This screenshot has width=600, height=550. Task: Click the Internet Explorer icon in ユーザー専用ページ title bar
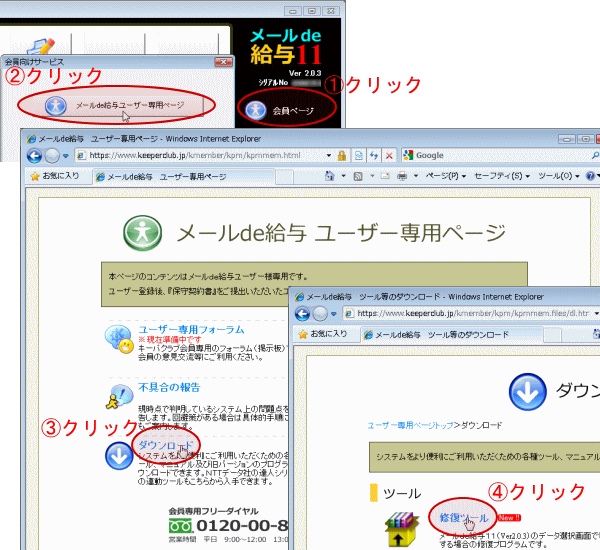[x=31, y=139]
